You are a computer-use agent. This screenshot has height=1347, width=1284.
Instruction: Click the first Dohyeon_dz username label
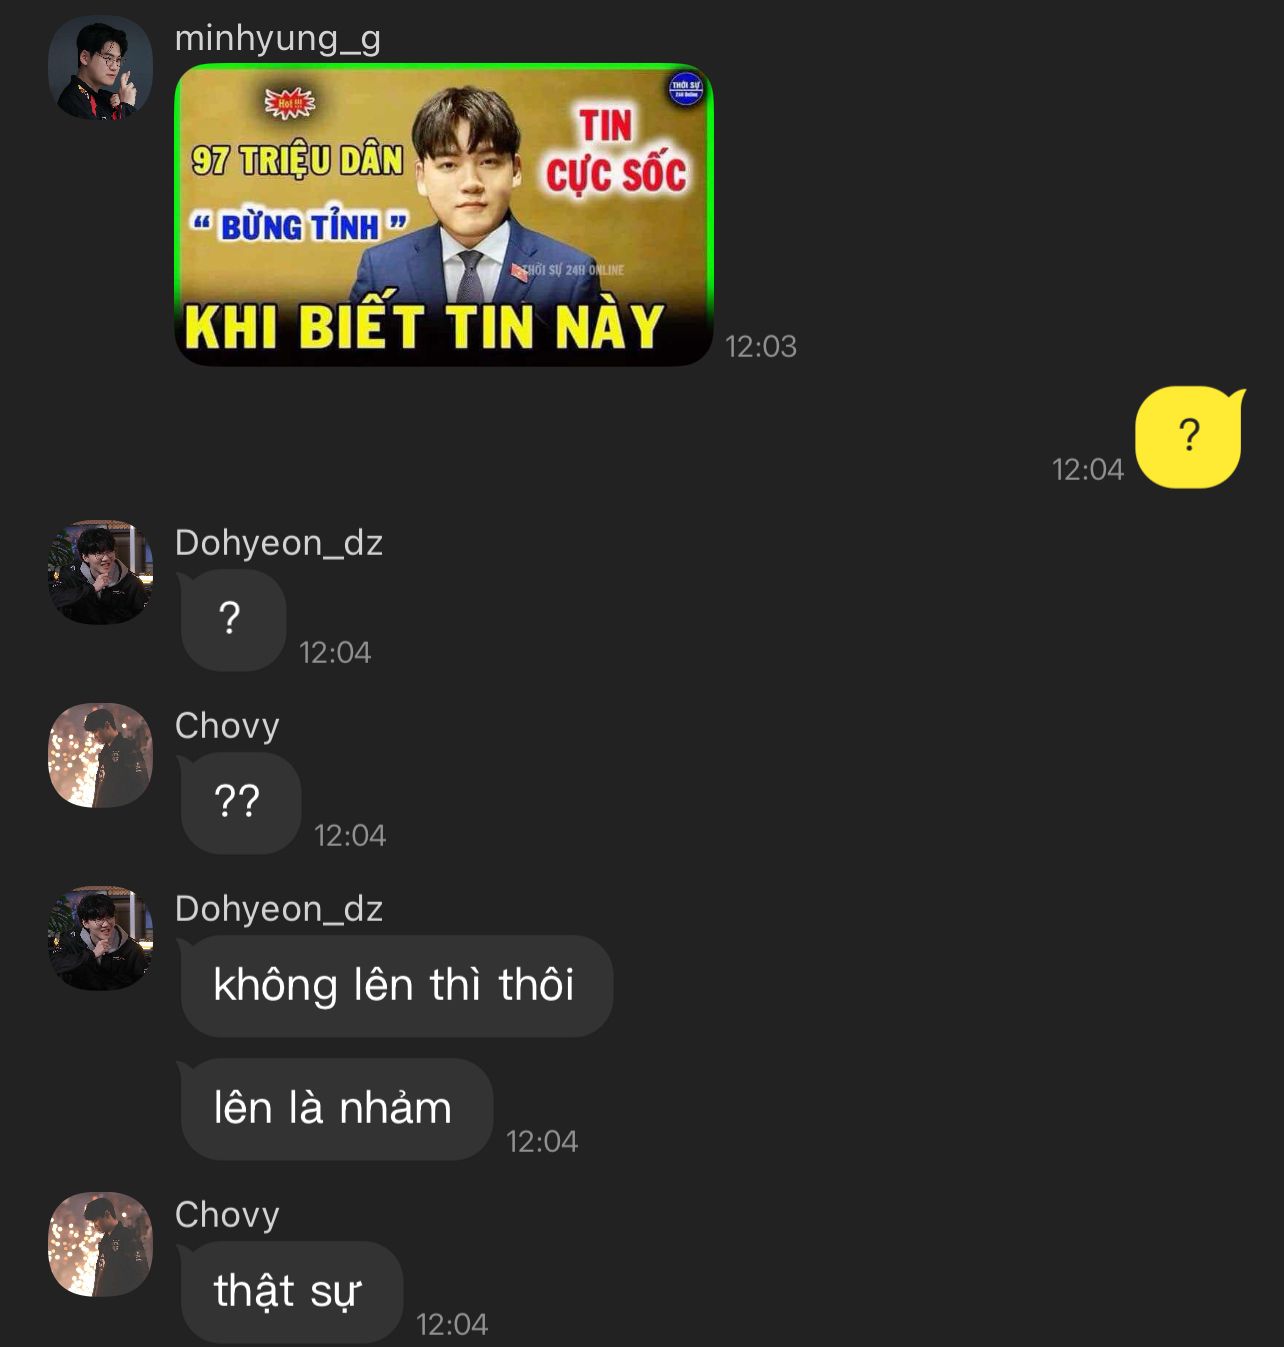click(x=279, y=543)
